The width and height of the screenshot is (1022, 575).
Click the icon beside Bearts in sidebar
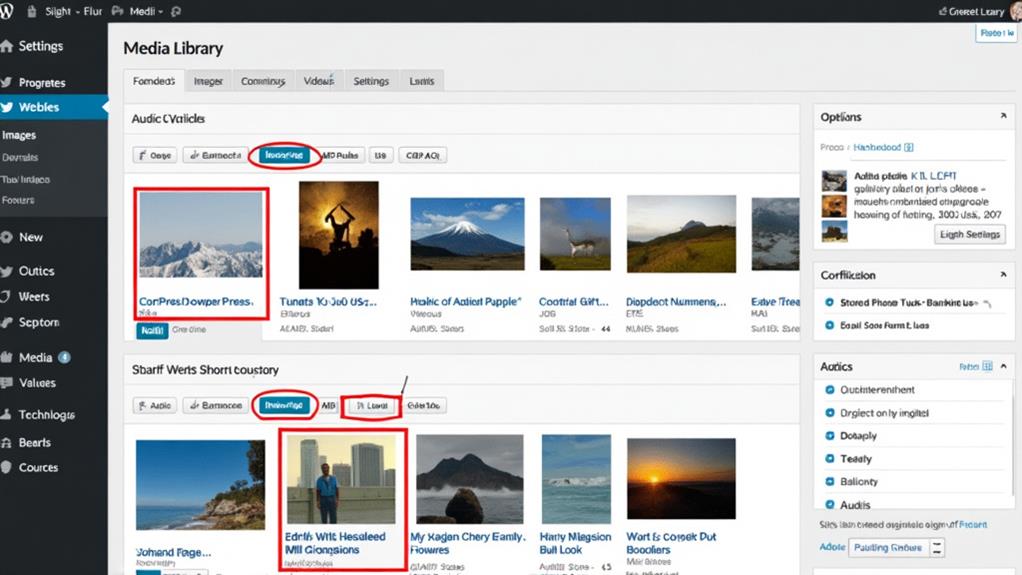[x=7, y=443]
